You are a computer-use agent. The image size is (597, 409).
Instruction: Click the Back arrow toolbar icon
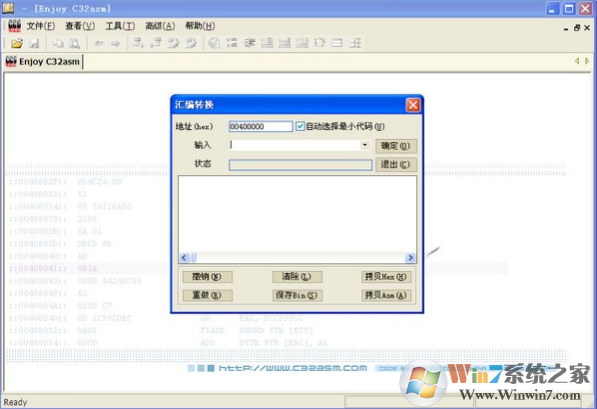click(99, 43)
